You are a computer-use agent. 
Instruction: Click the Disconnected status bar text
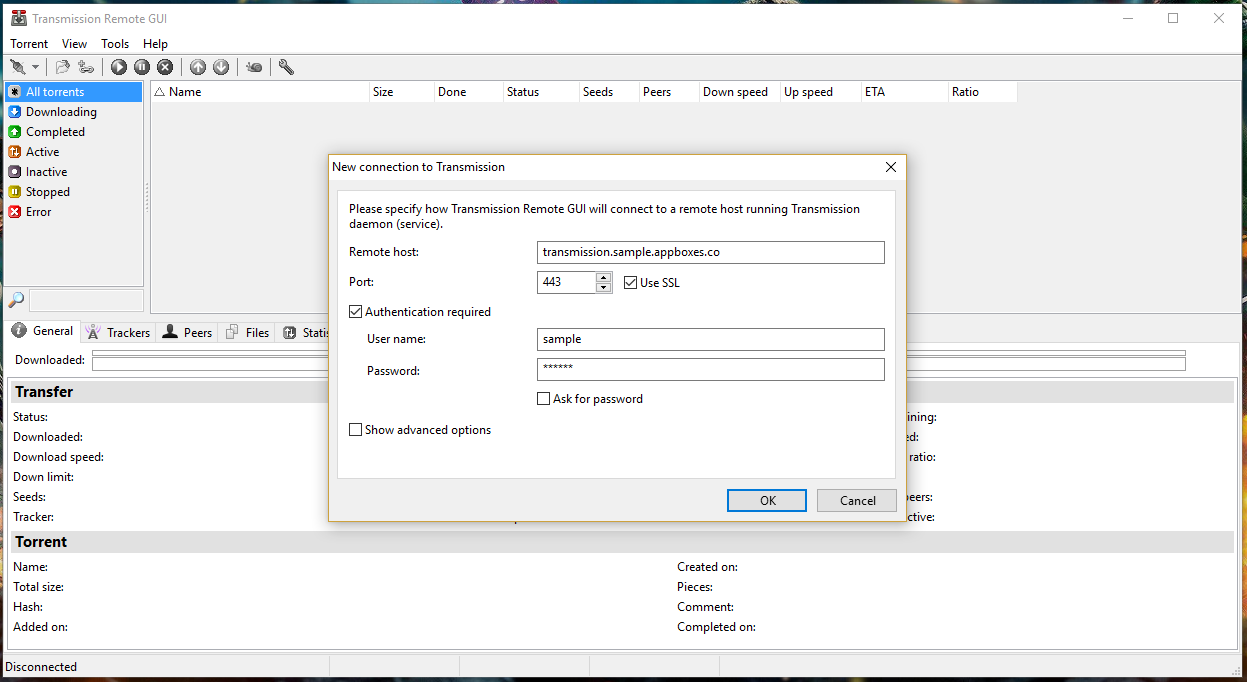[x=41, y=667]
